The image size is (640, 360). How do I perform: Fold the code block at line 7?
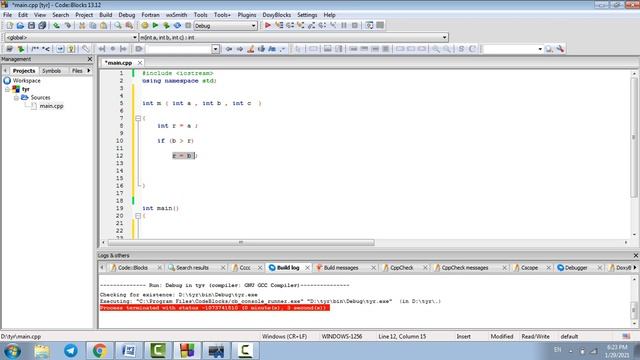(x=138, y=118)
